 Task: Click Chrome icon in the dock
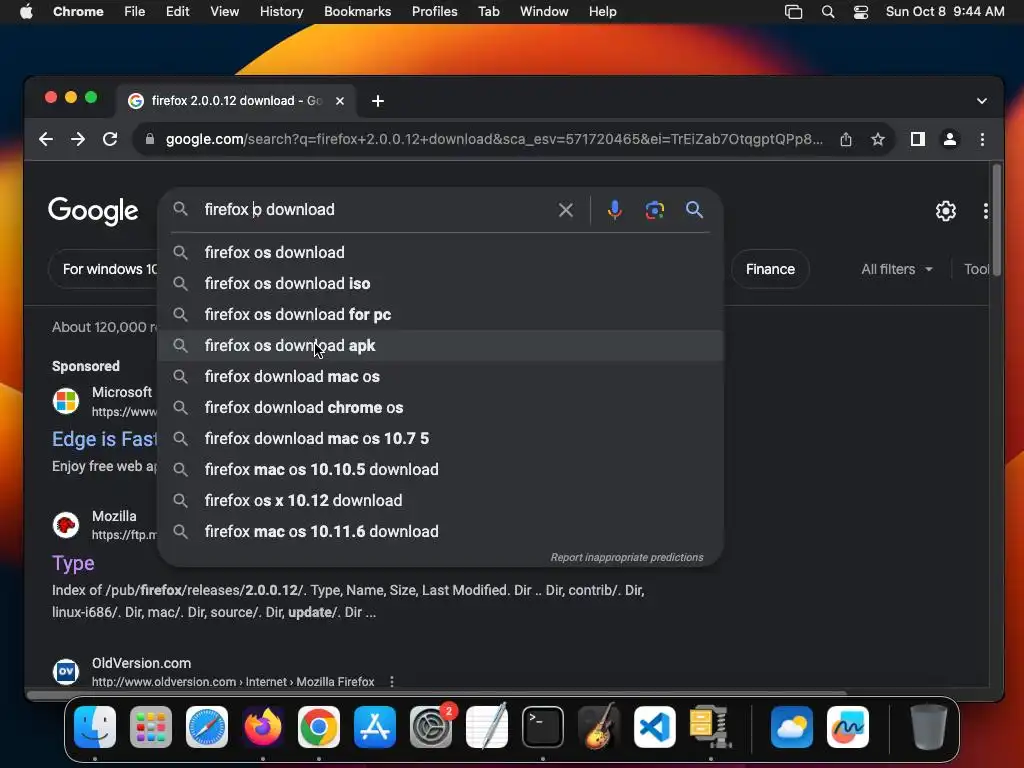(x=319, y=727)
